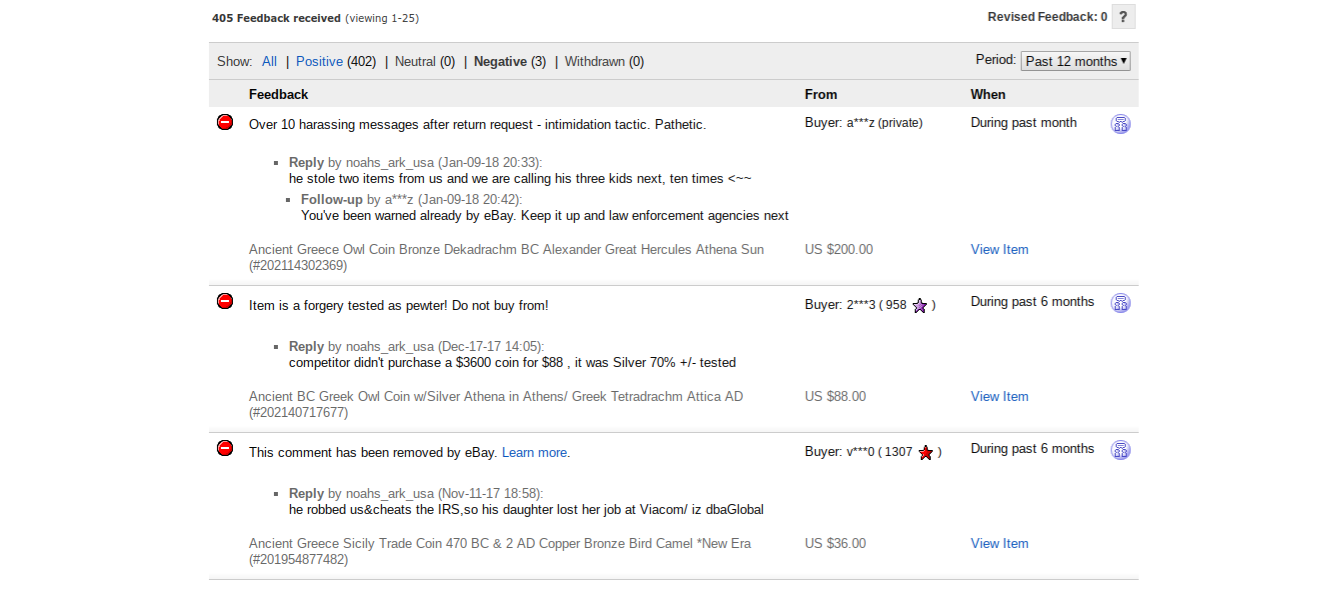Click the help question mark button
The width and height of the screenshot is (1319, 597).
tap(1123, 17)
